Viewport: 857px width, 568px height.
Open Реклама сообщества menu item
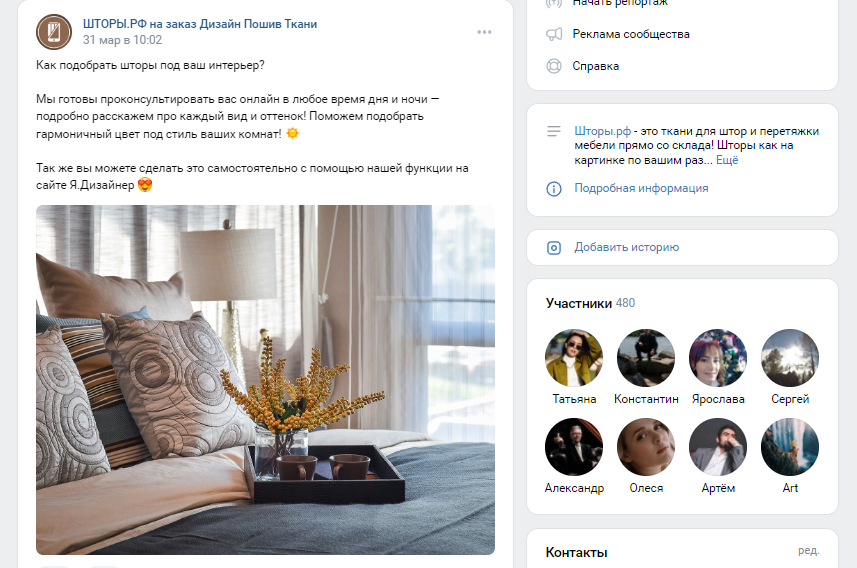tap(631, 34)
